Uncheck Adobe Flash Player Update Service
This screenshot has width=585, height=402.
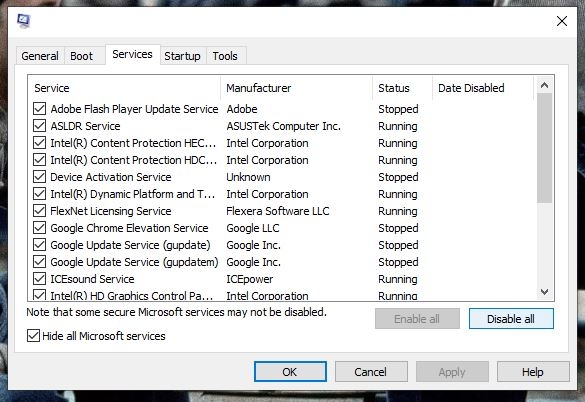pyautogui.click(x=40, y=109)
